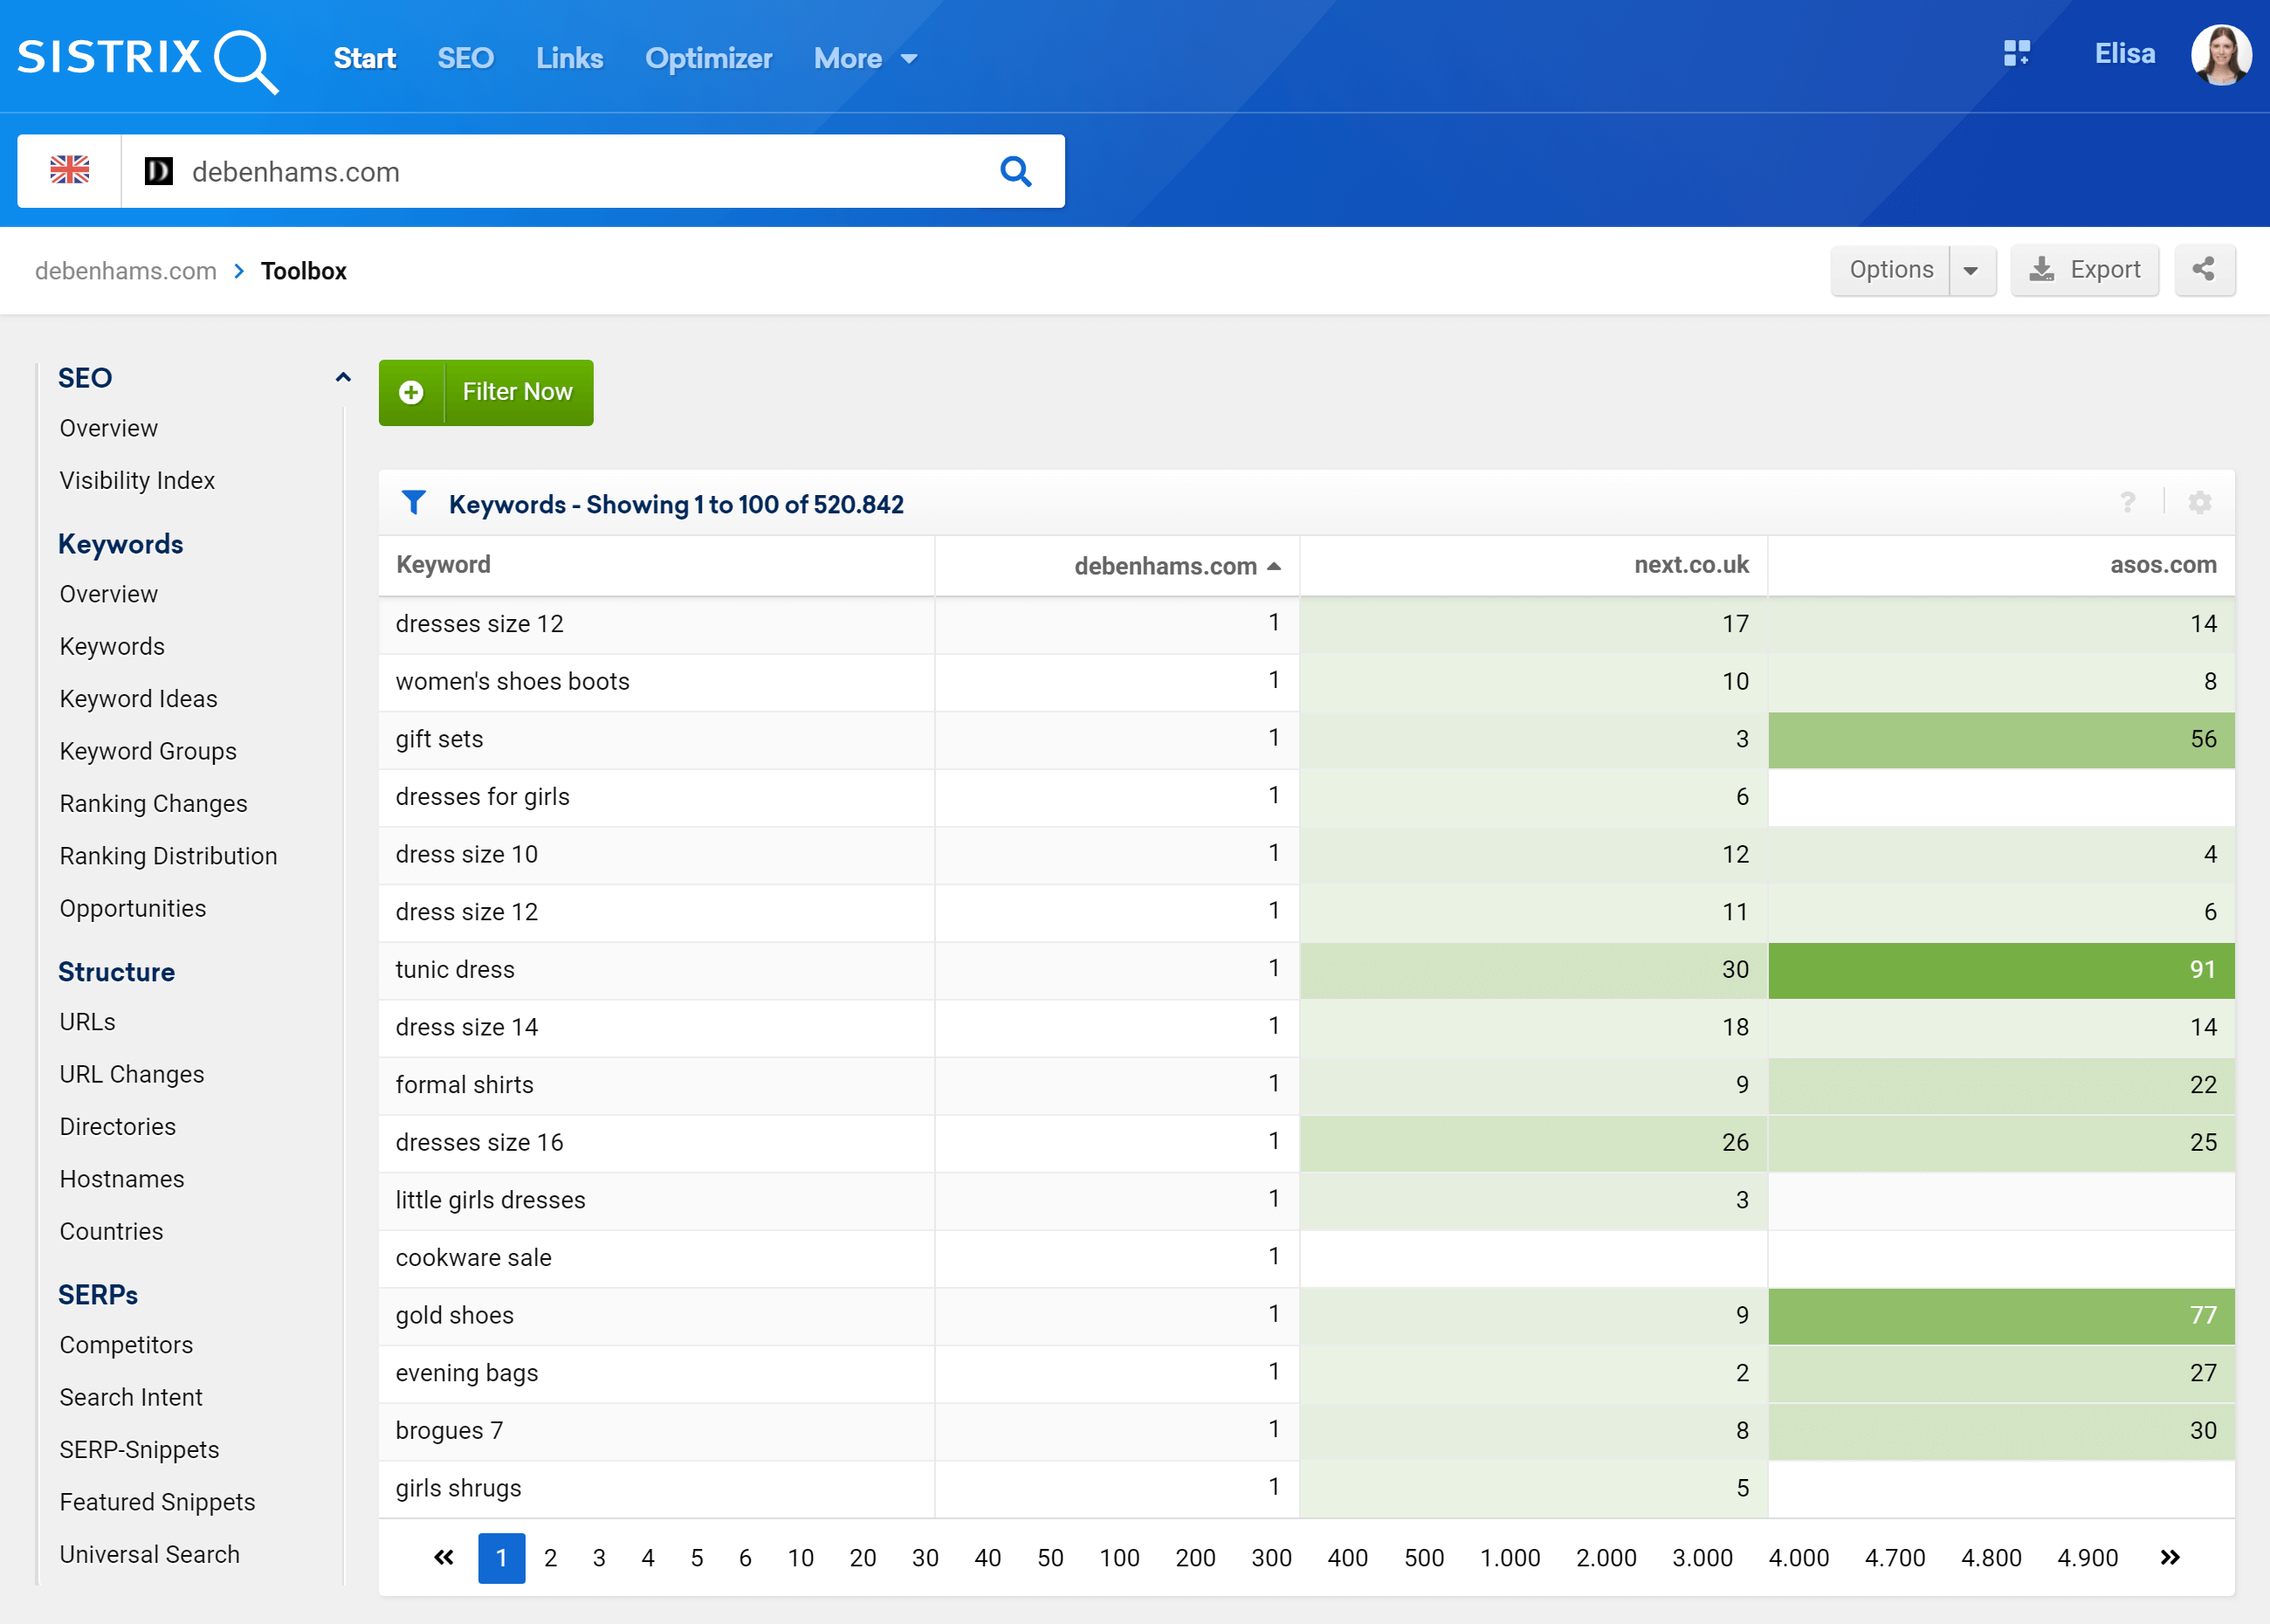
Task: Click breadcrumb chevron arrow
Action: (x=239, y=271)
